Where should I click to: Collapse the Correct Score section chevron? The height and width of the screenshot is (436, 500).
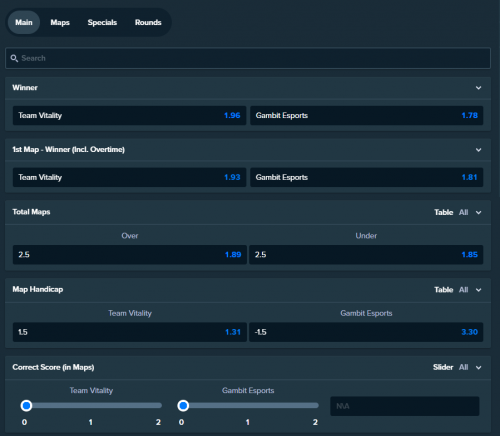click(x=478, y=367)
